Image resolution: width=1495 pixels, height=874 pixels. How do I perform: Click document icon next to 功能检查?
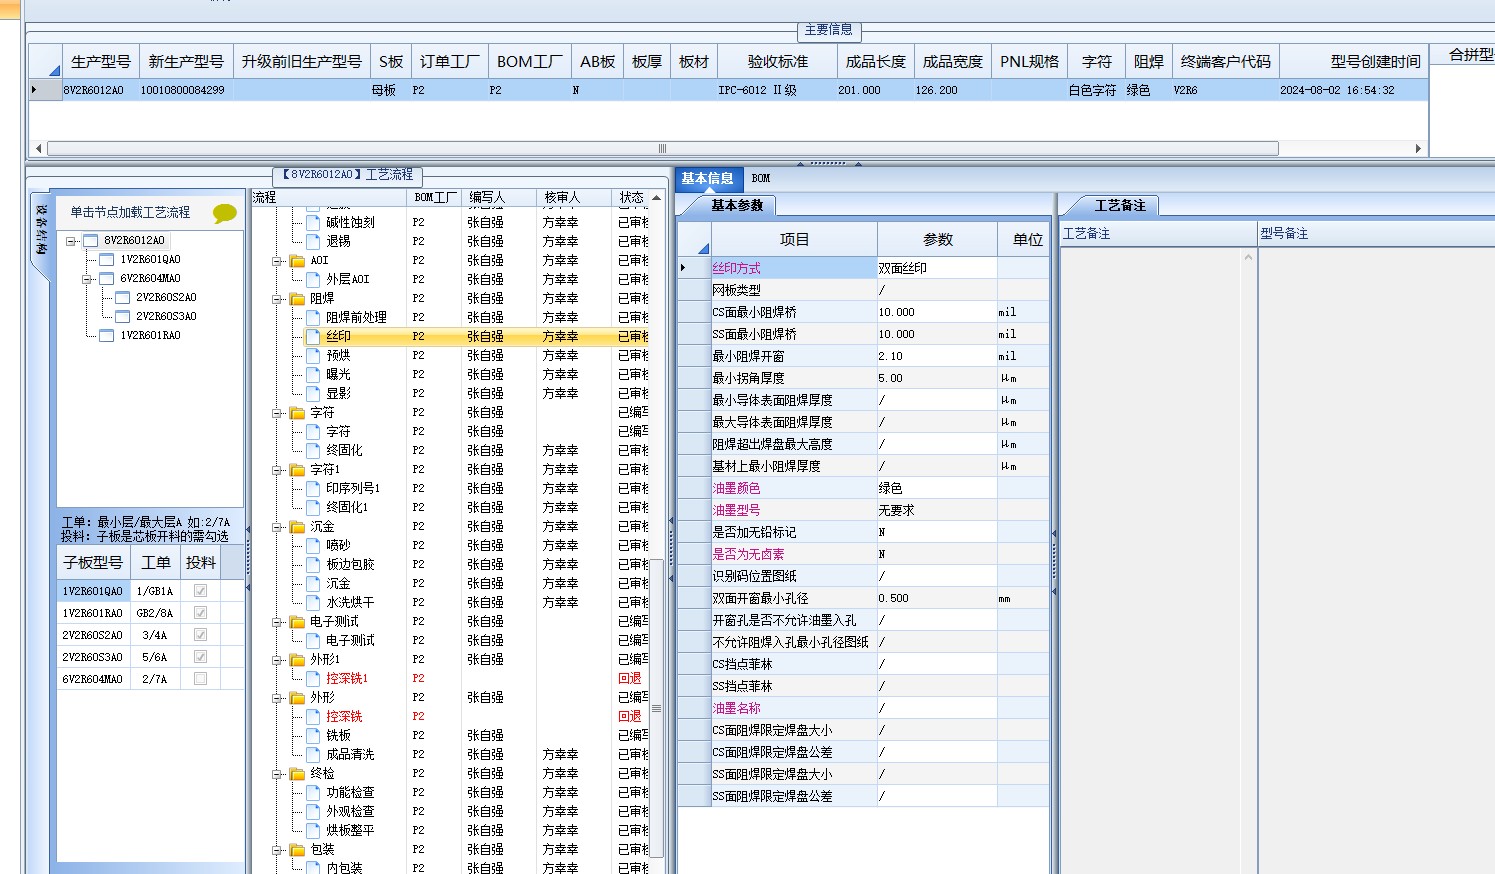click(x=313, y=792)
